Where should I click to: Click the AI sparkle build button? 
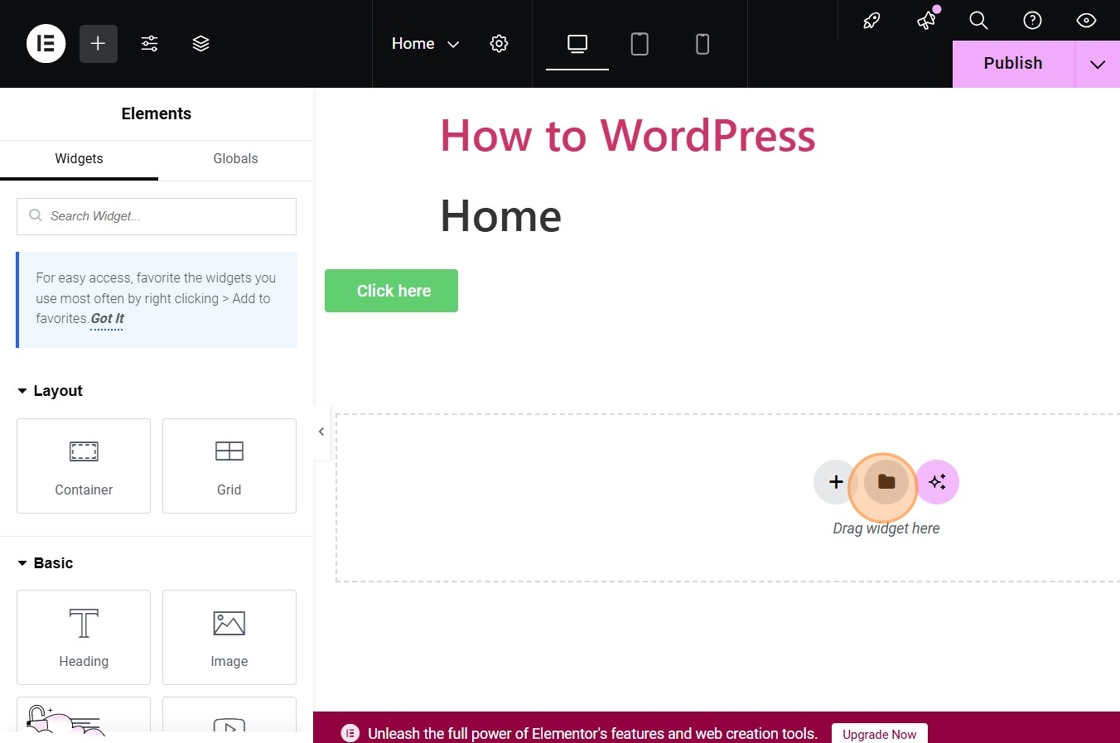937,482
